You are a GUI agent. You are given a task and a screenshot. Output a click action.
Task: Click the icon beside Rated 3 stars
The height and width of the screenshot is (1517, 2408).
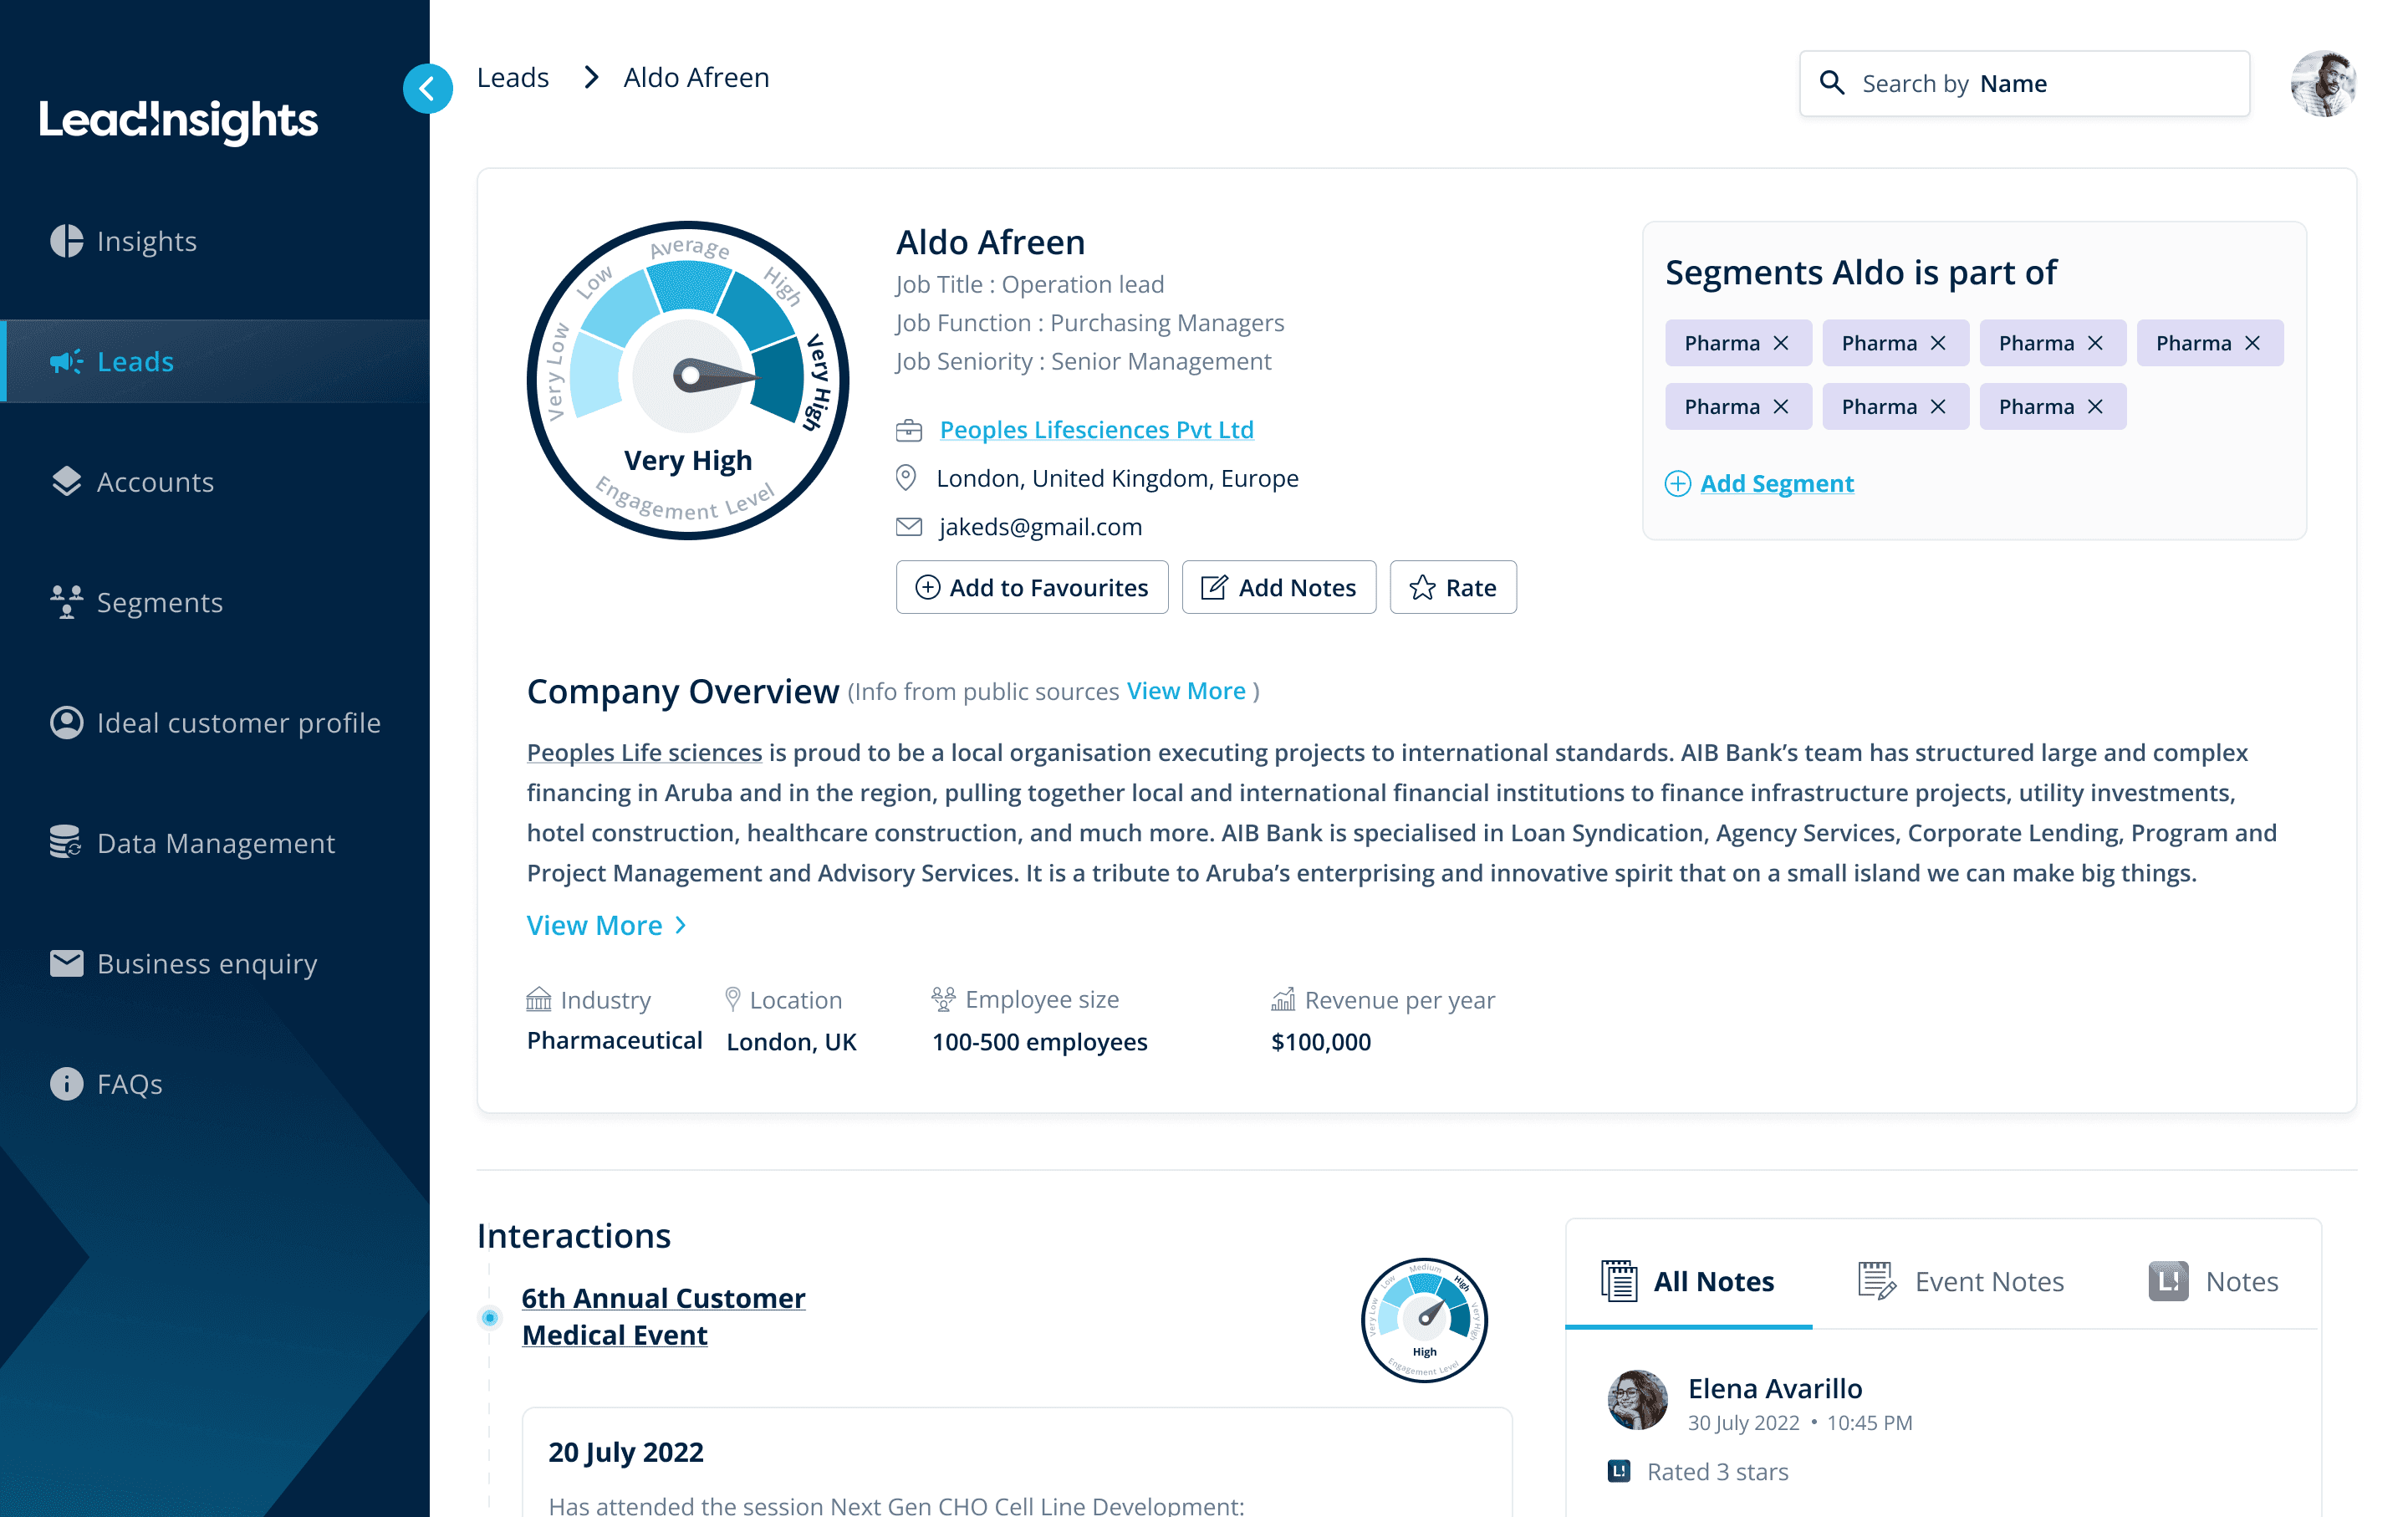coord(1619,1471)
